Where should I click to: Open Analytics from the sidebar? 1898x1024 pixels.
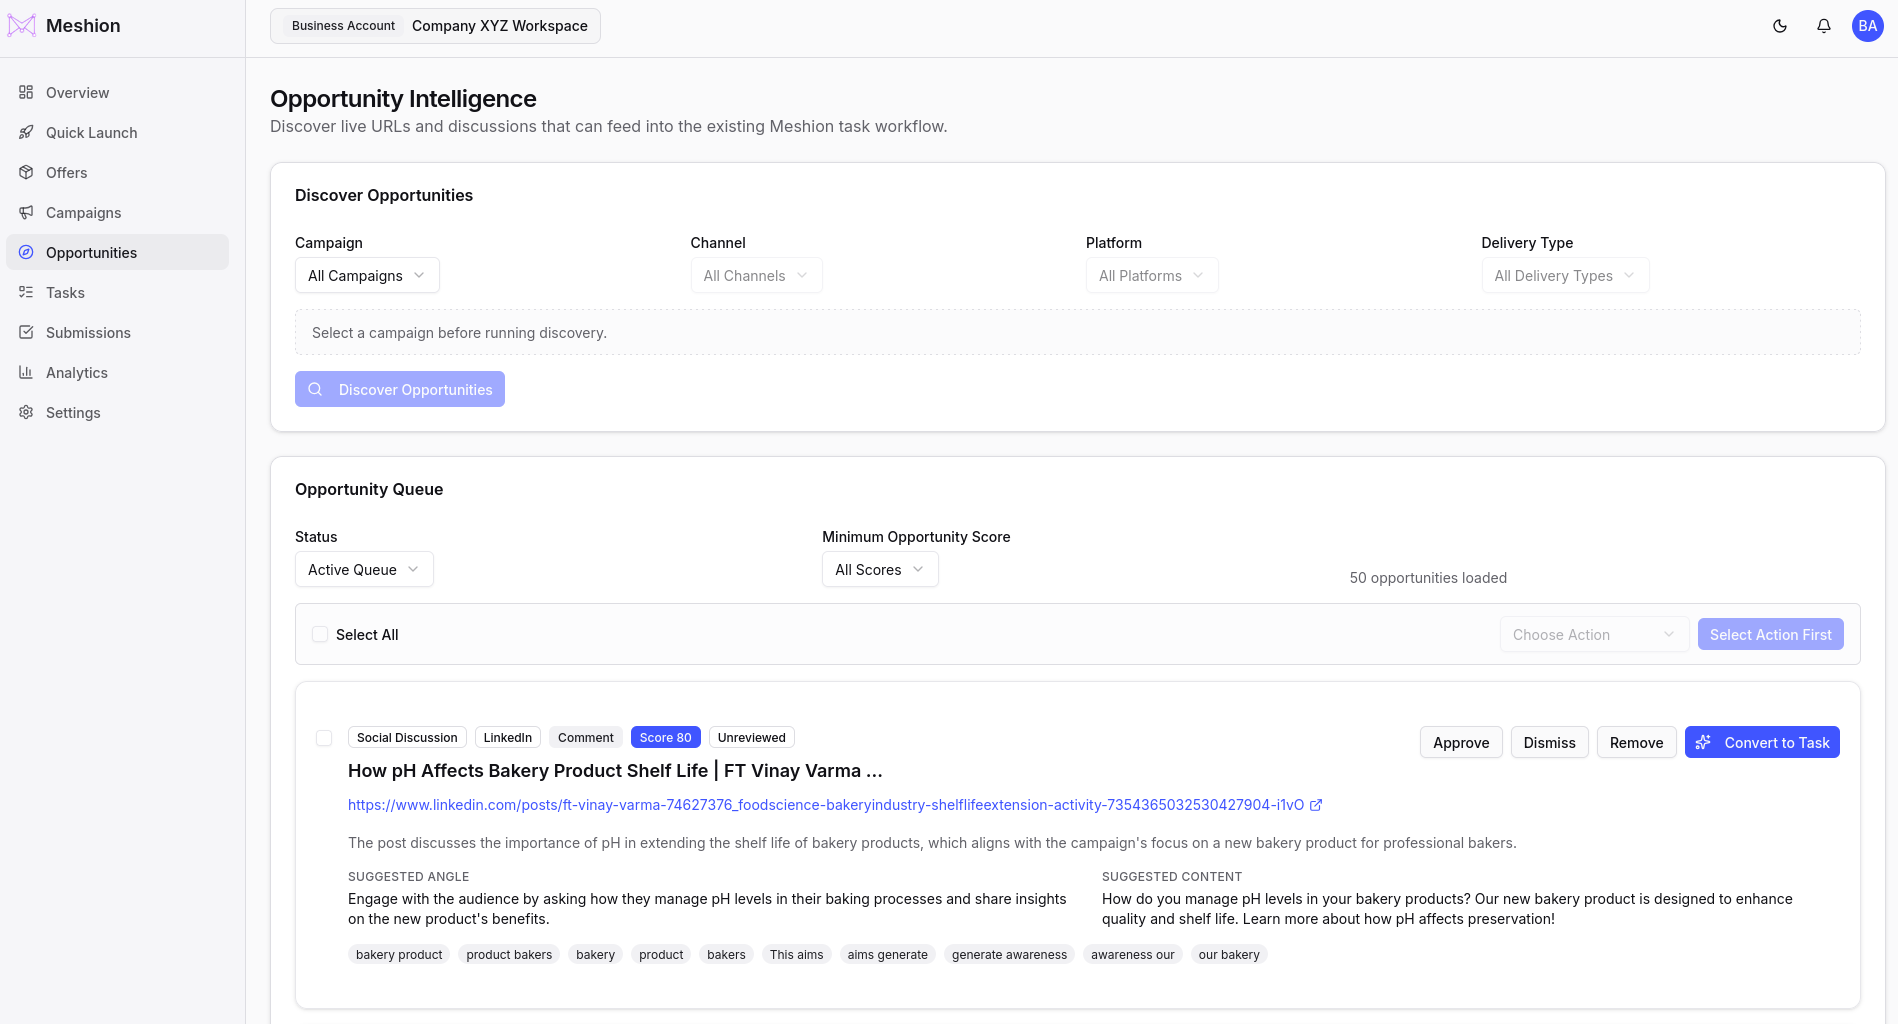click(117, 372)
